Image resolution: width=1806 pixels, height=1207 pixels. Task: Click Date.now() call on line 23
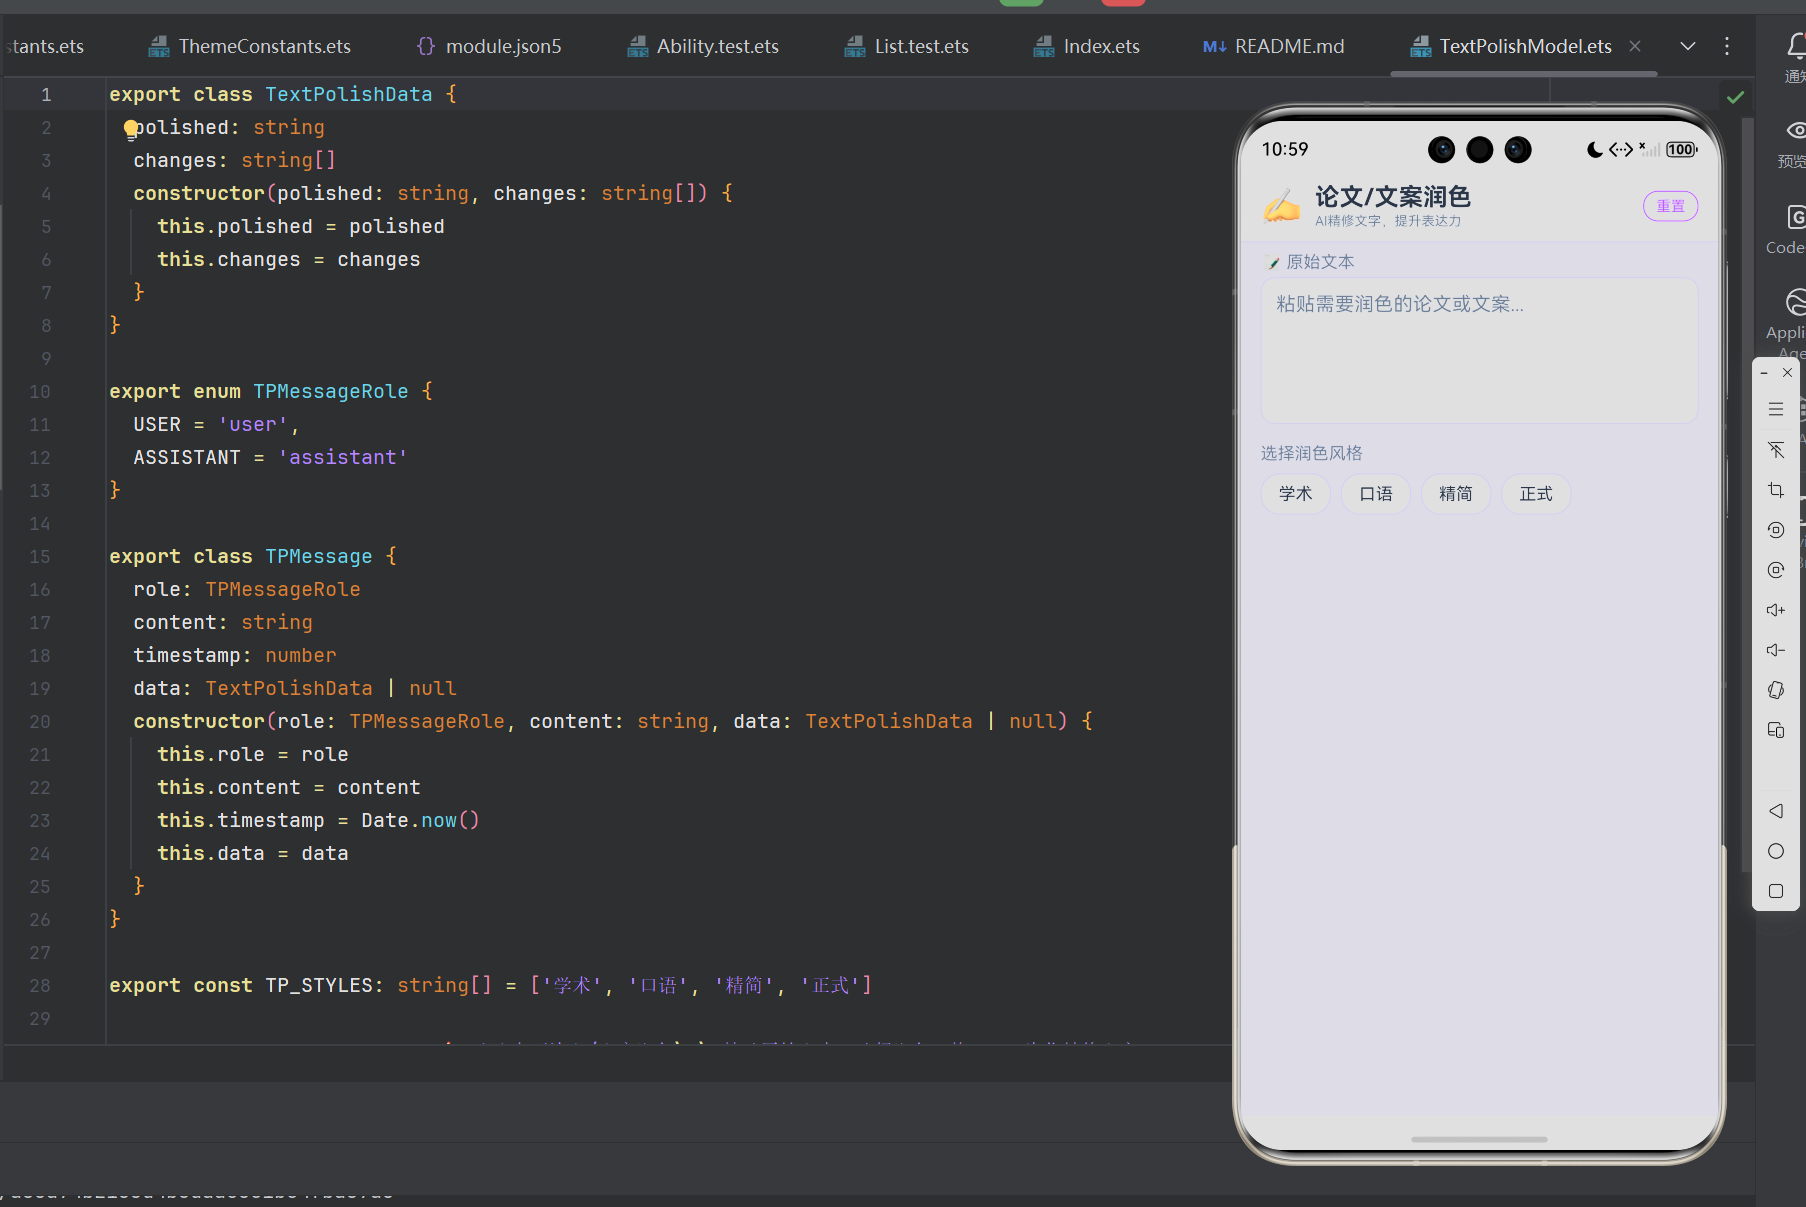coord(420,821)
